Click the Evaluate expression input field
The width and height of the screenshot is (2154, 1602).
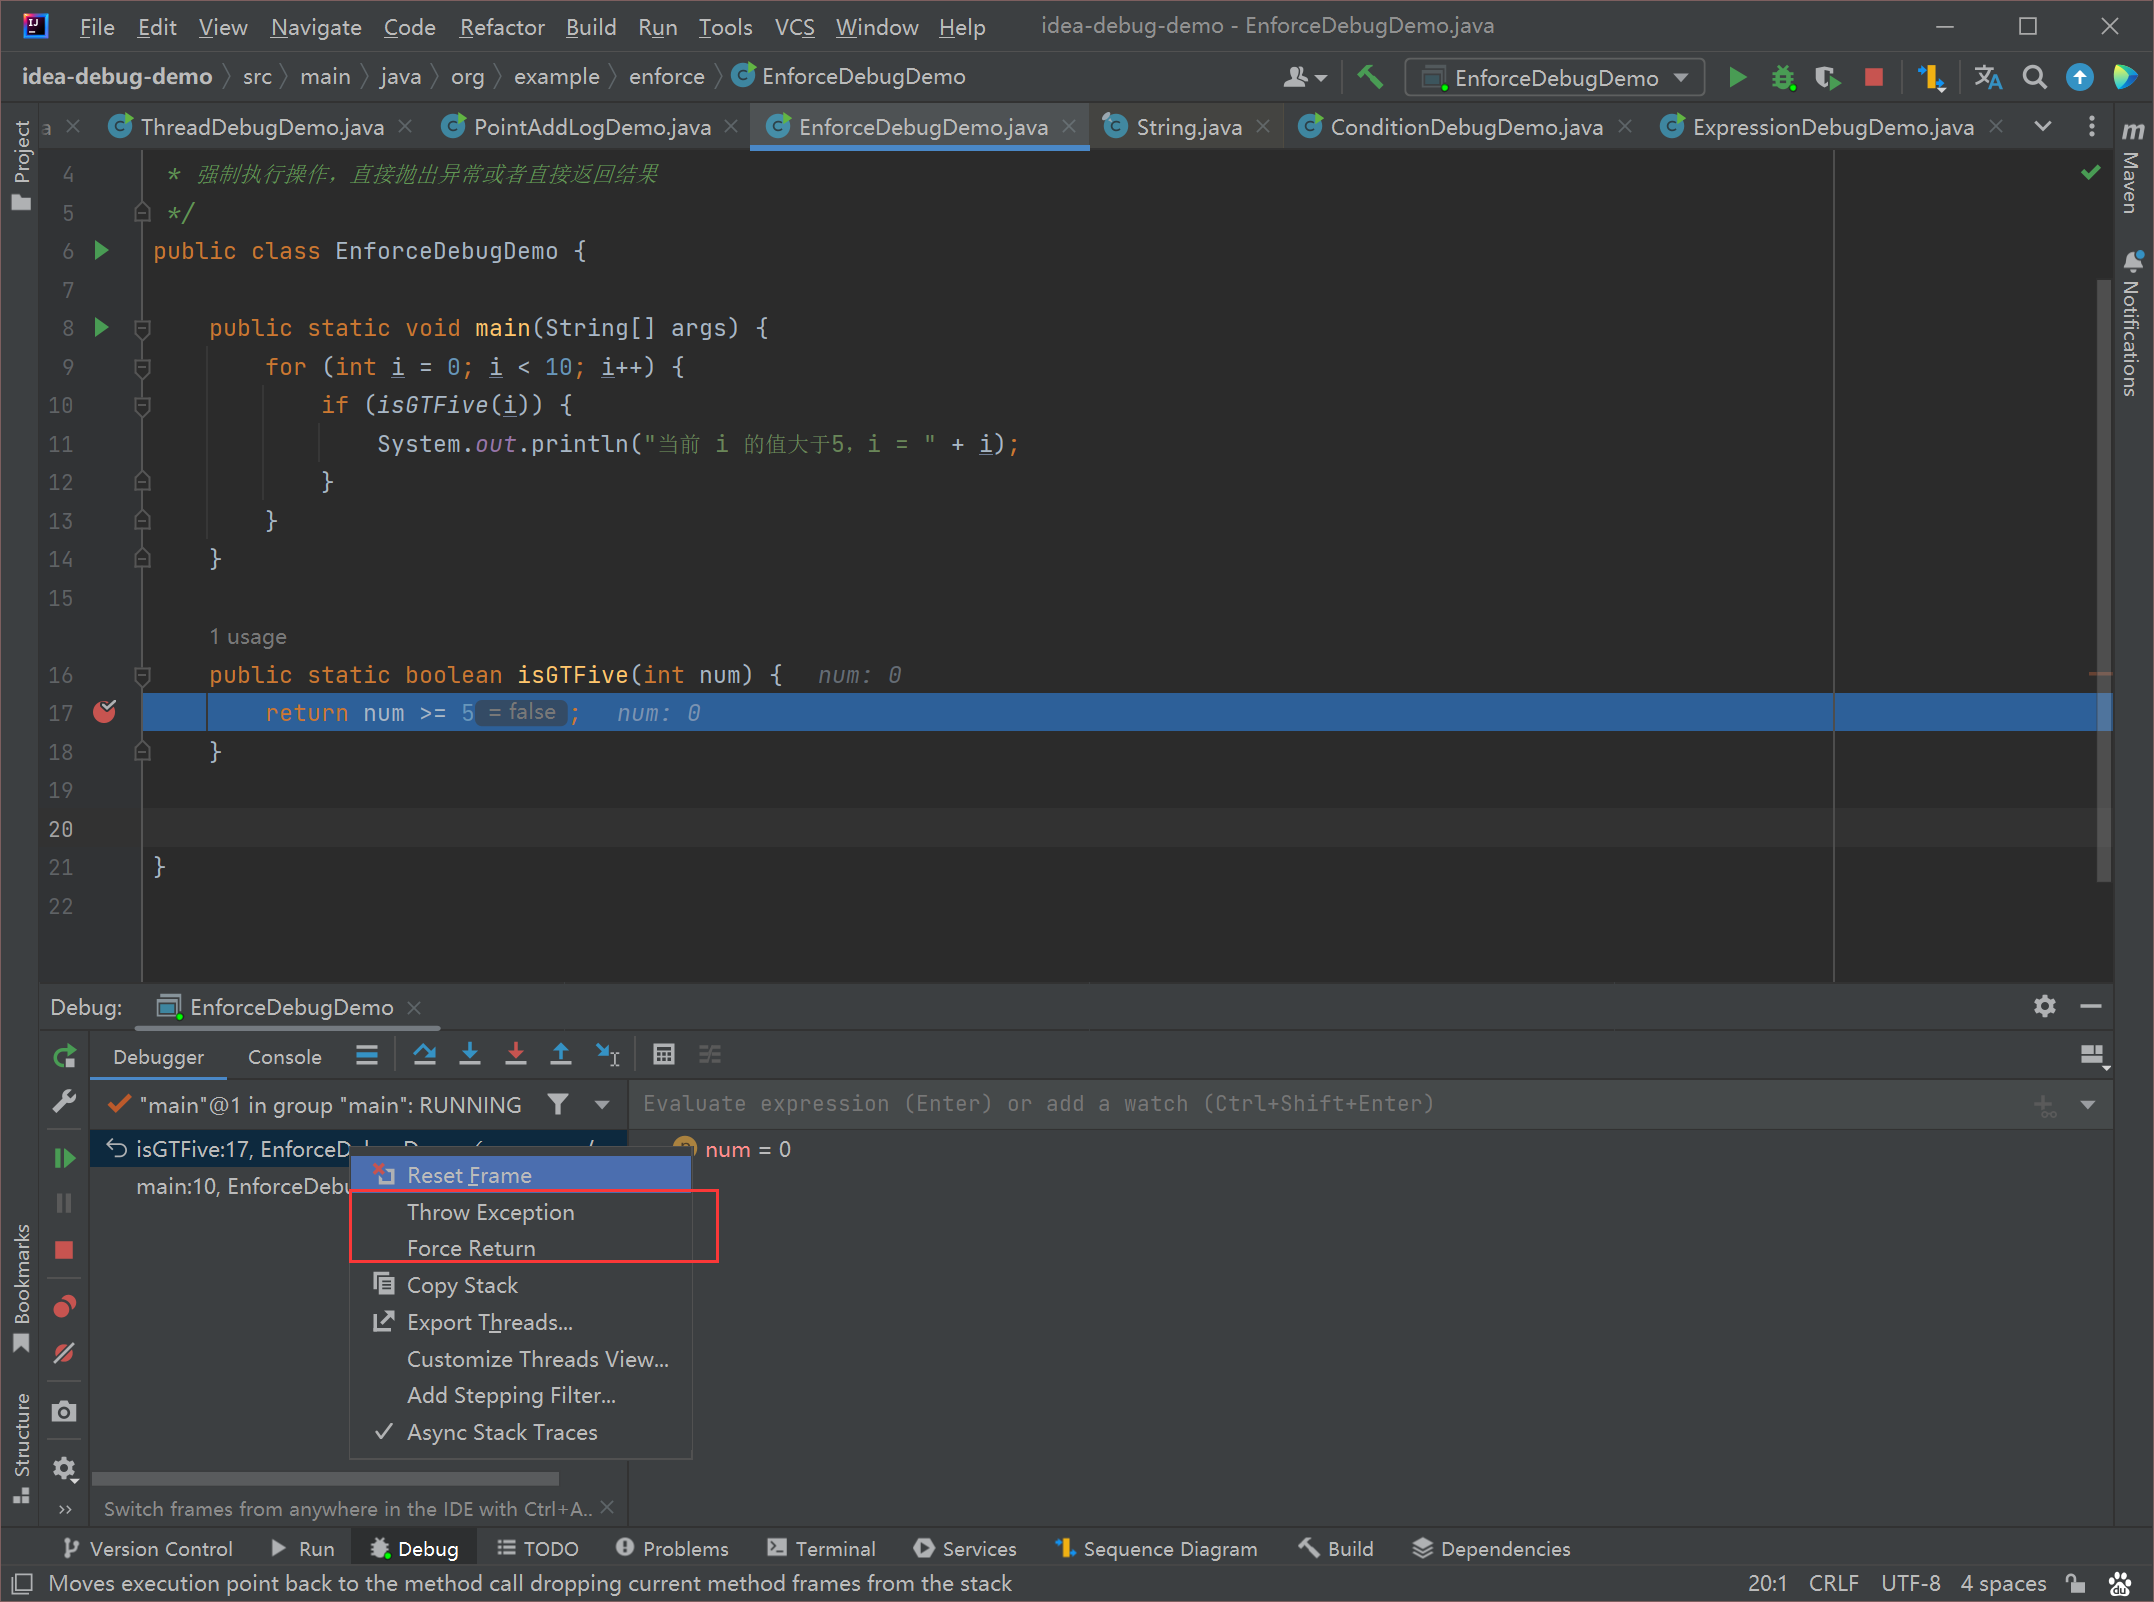1330,1104
